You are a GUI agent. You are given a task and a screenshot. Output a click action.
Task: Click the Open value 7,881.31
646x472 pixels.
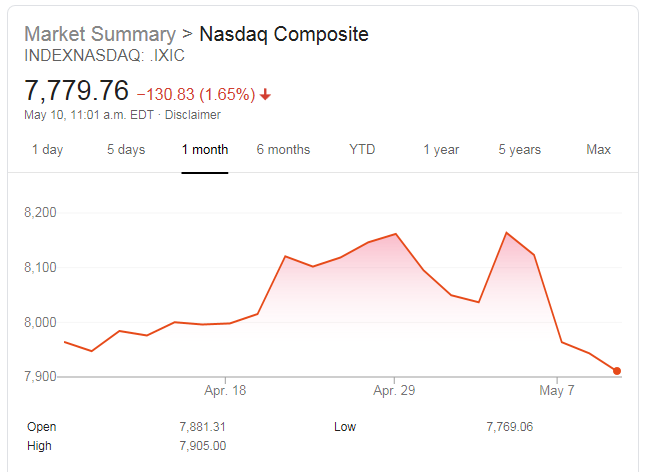[202, 427]
